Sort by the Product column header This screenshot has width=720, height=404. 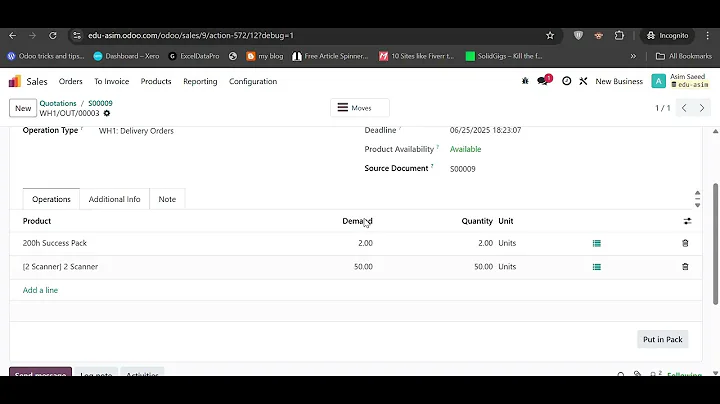37,221
